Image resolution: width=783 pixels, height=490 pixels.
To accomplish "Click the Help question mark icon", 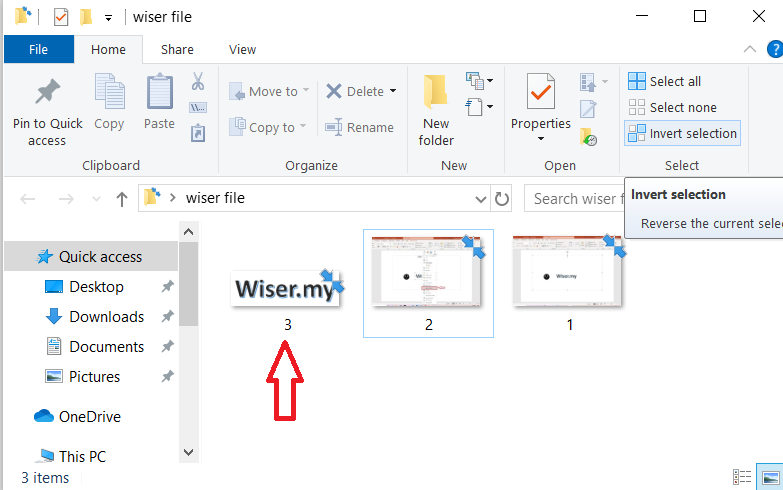I will [775, 49].
